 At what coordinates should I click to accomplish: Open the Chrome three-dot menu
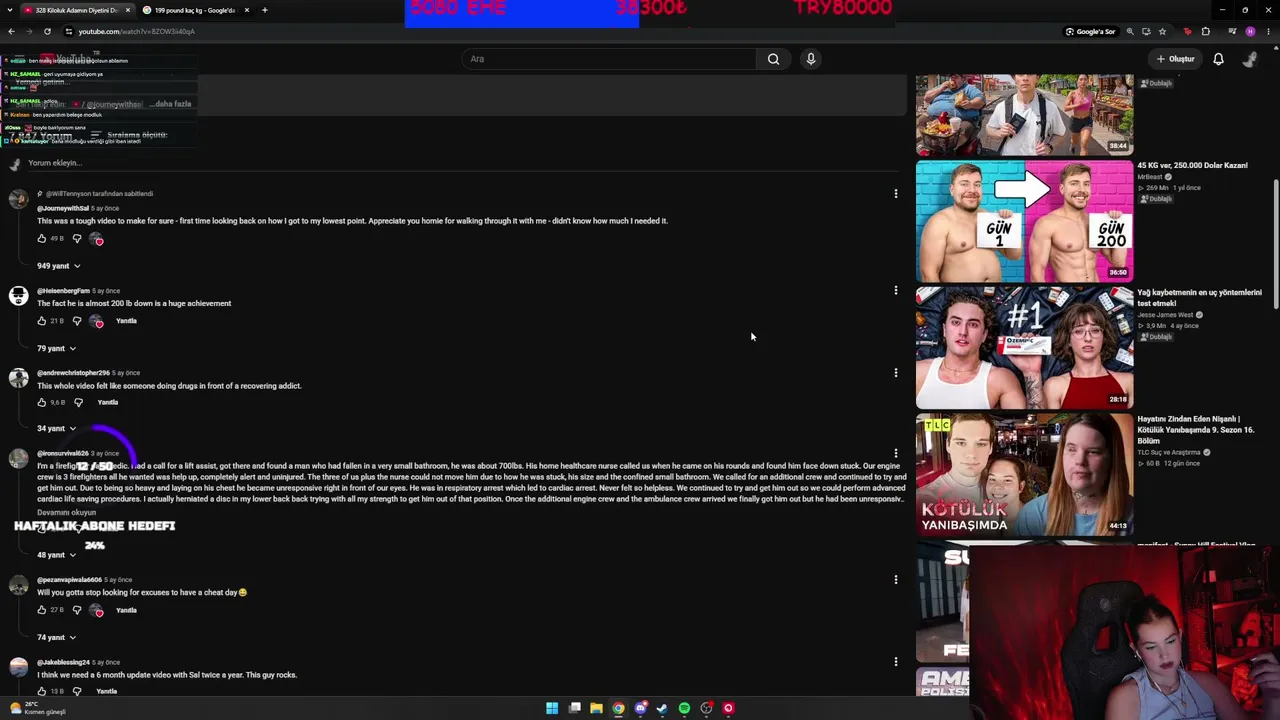(x=1269, y=31)
